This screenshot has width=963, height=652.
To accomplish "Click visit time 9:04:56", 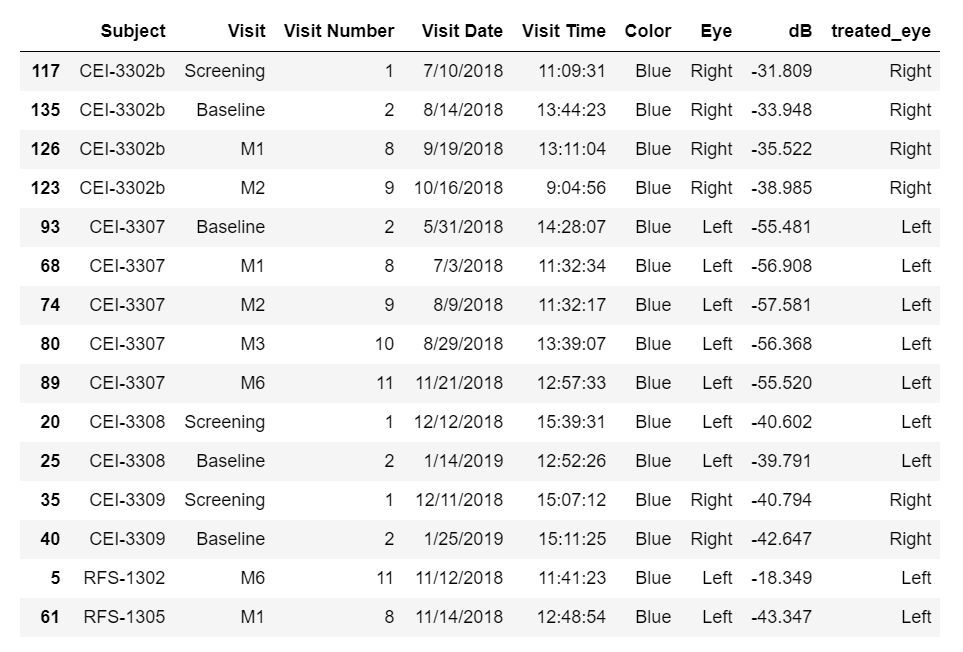I will pos(576,188).
